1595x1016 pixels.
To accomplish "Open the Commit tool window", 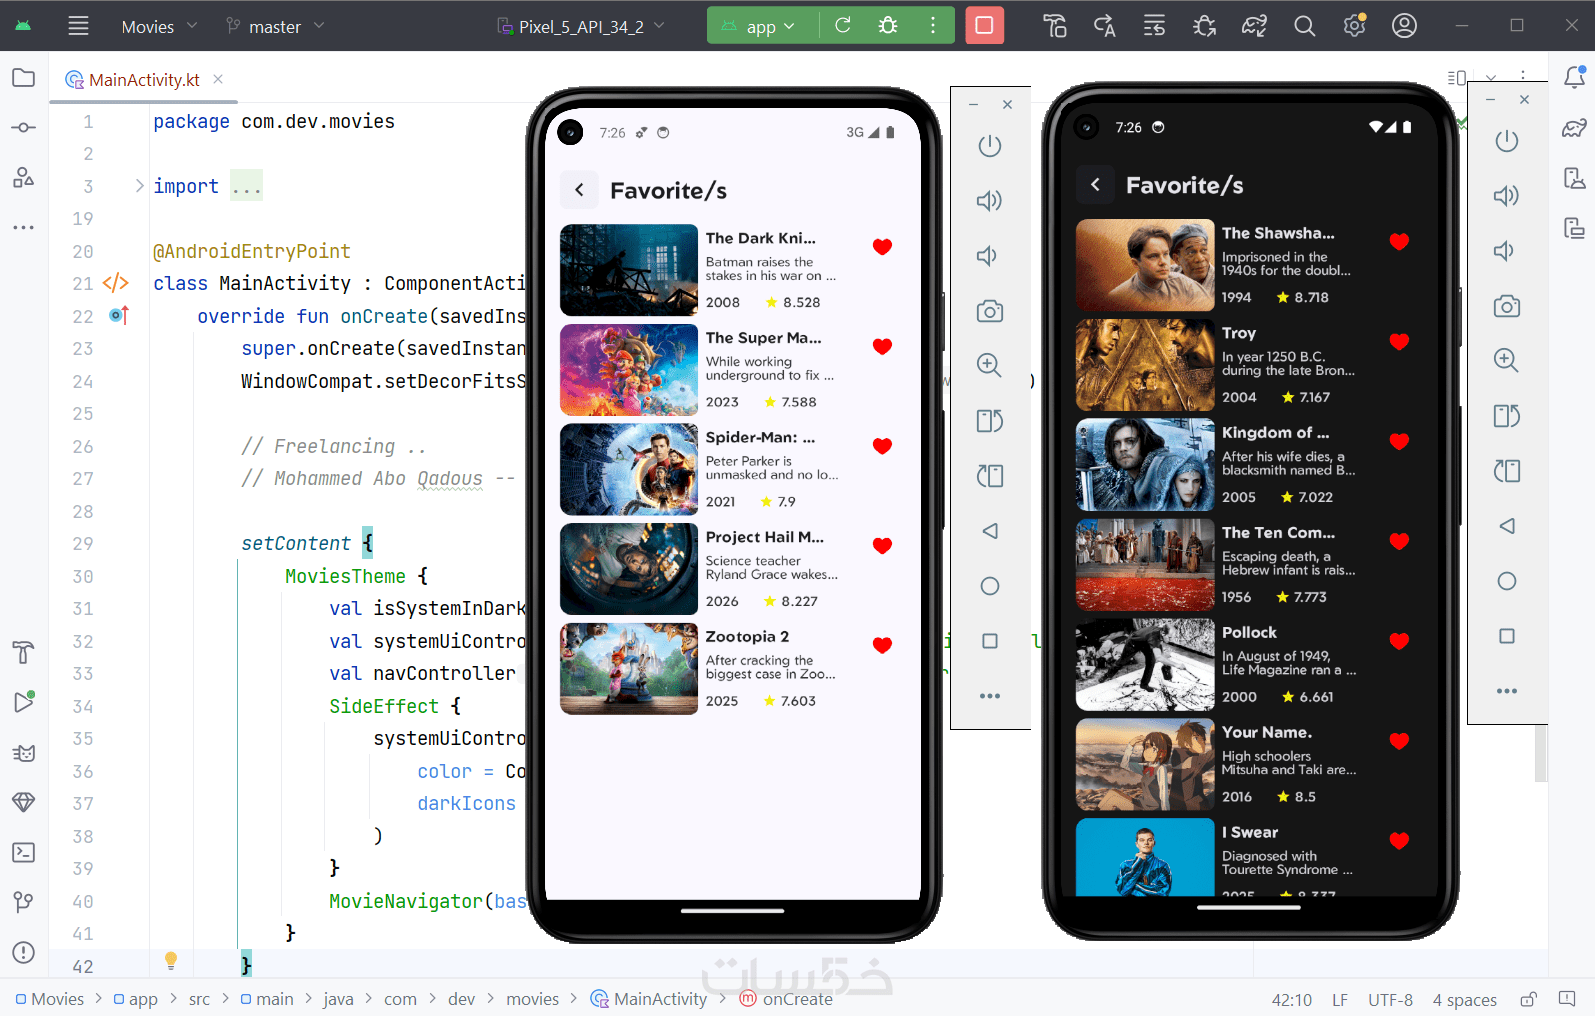I will pos(24,128).
